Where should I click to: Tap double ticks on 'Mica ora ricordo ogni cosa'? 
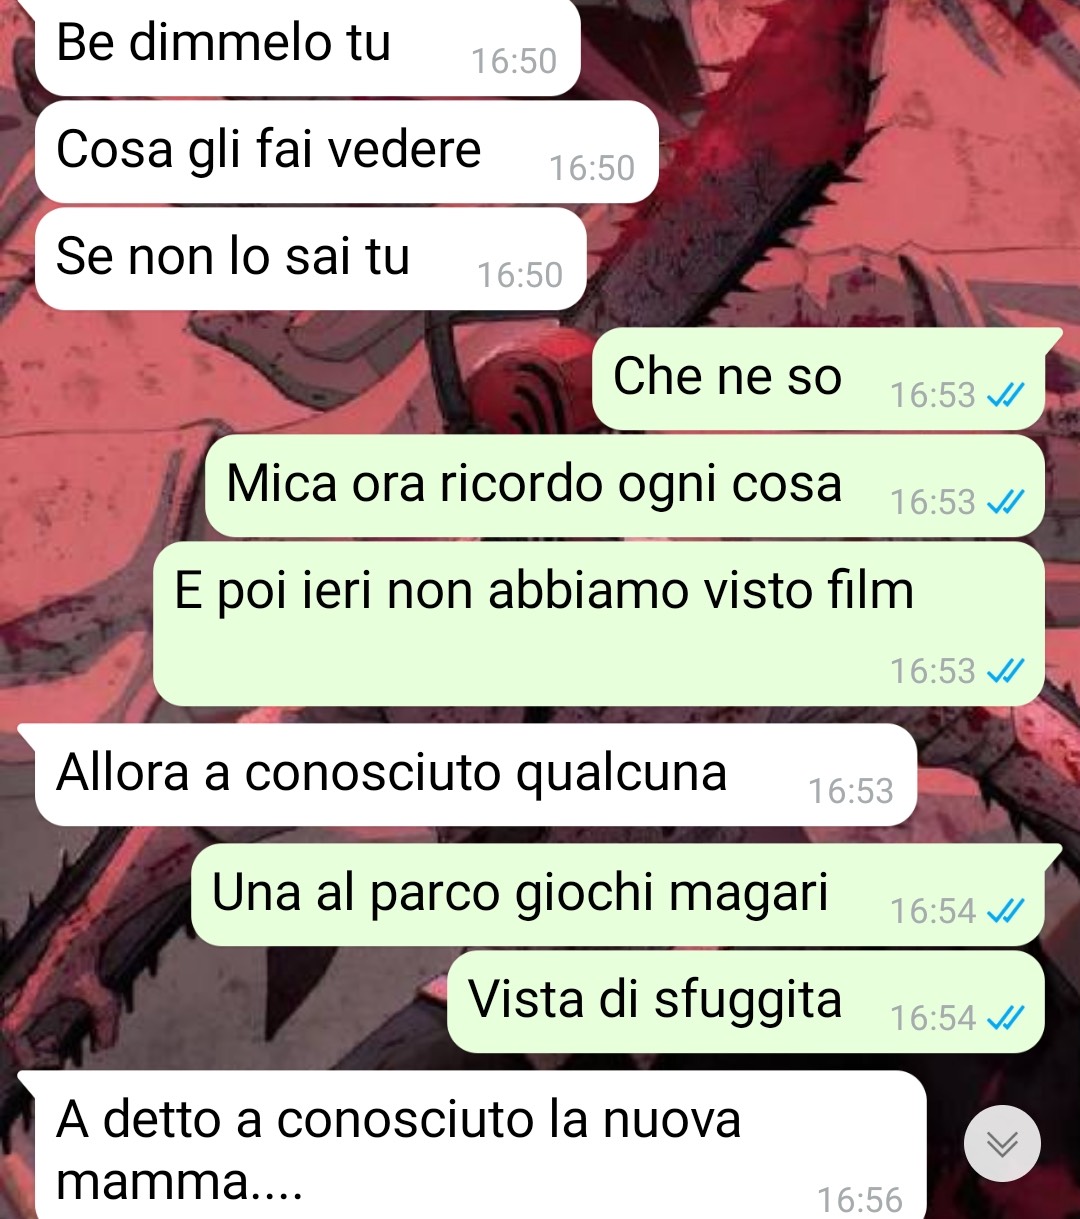pos(1005,503)
